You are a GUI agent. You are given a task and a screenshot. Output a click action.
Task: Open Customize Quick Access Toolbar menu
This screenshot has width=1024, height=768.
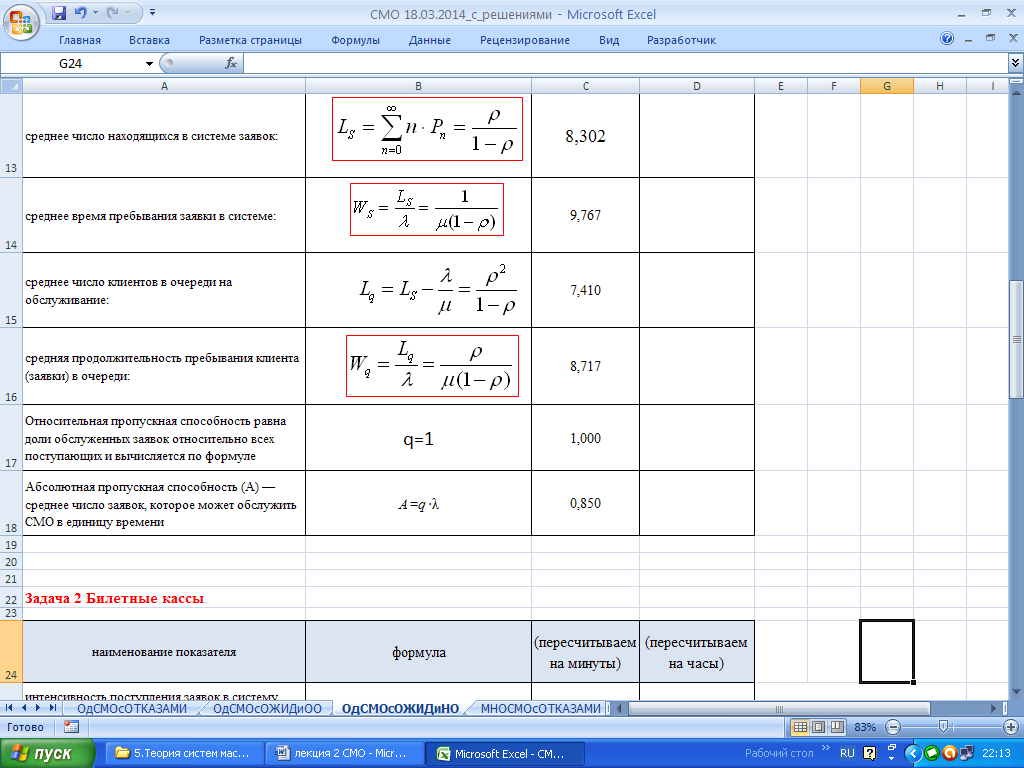[152, 12]
